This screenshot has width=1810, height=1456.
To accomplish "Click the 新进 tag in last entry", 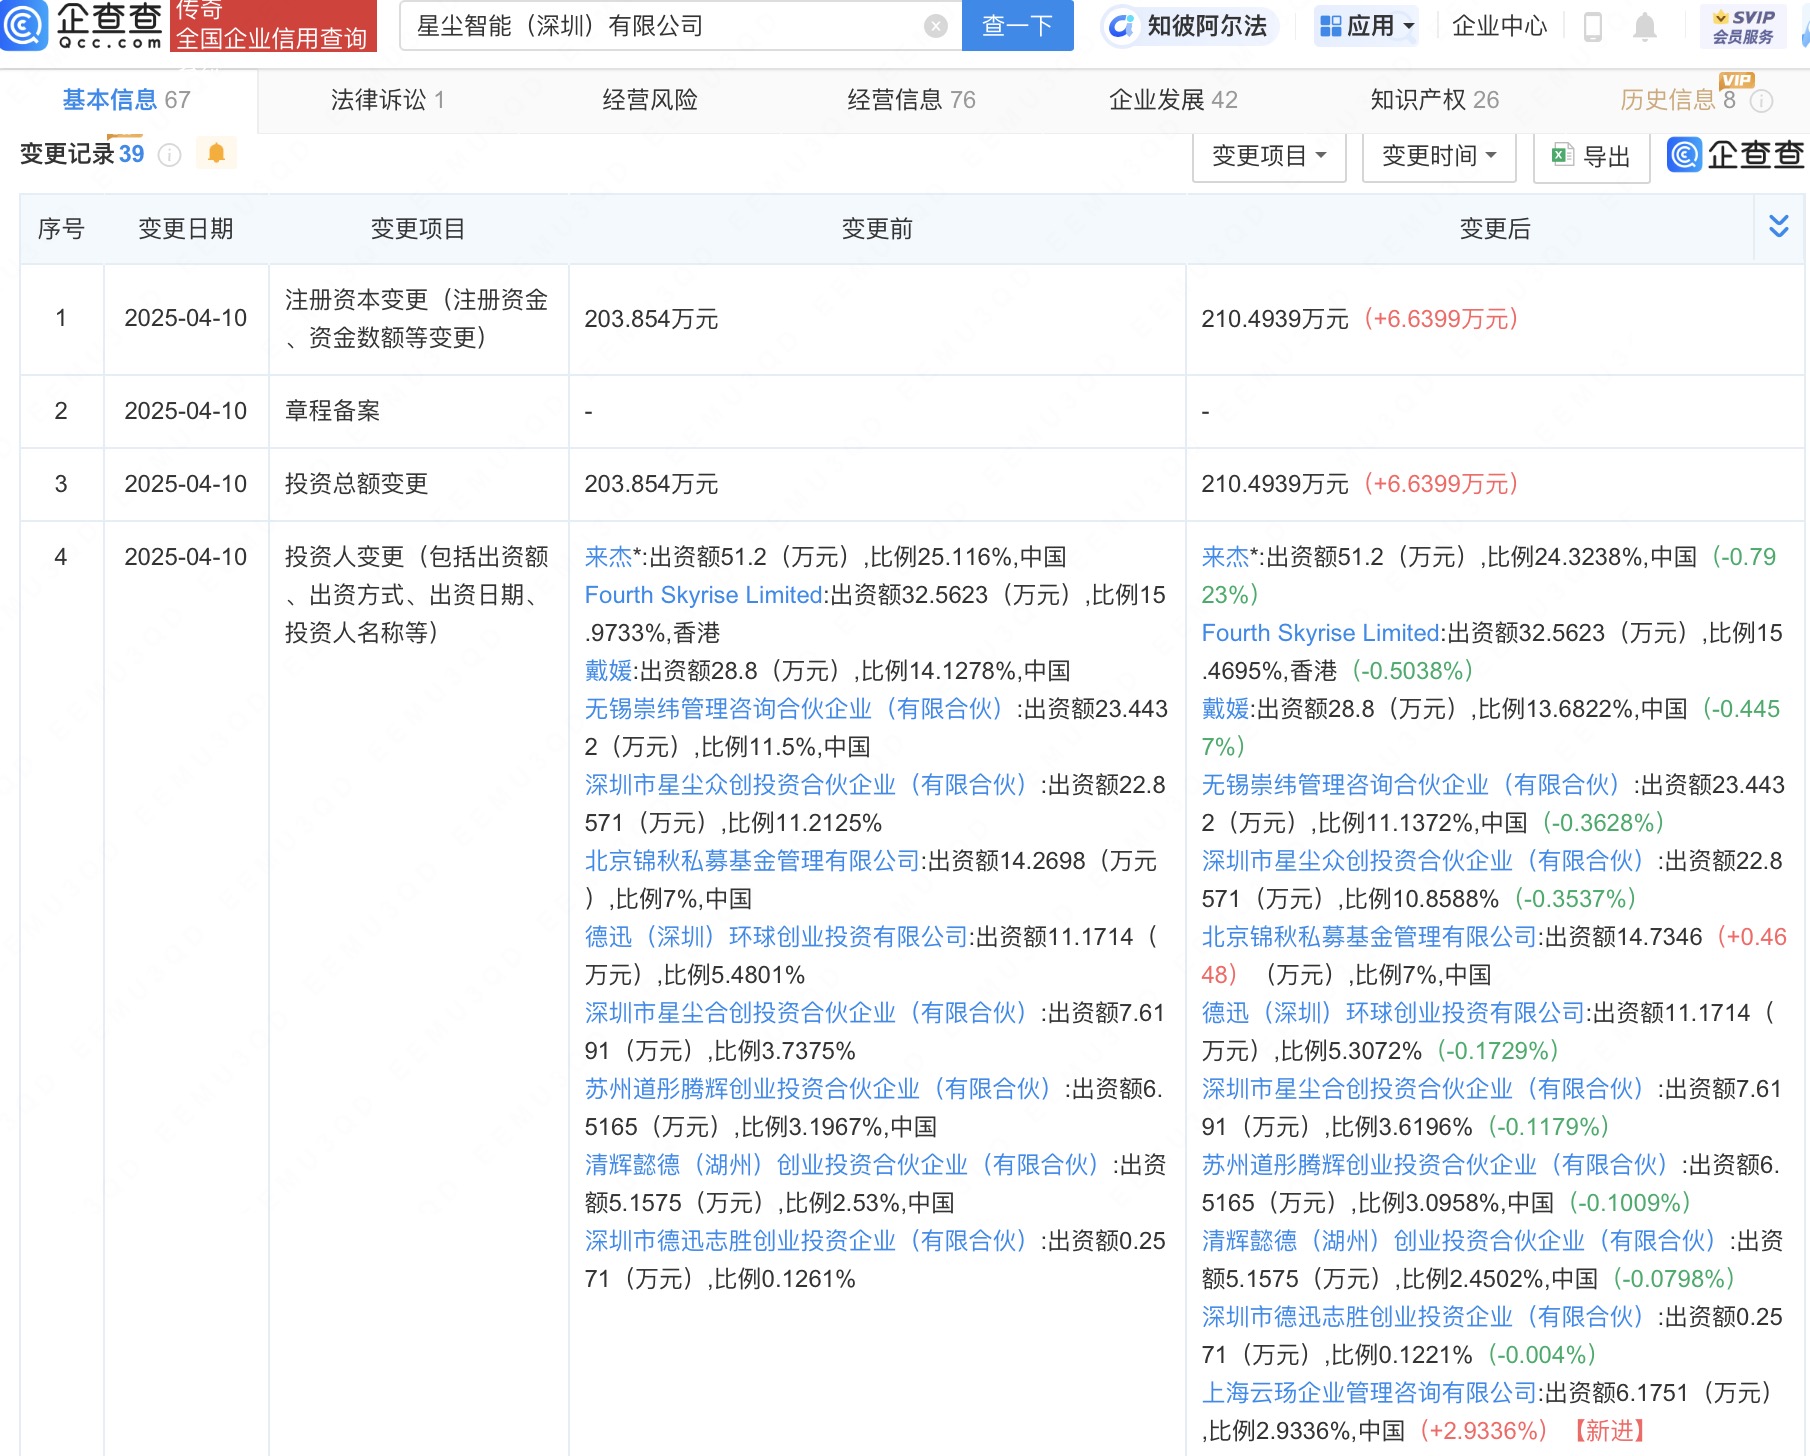I will 1609,1431.
